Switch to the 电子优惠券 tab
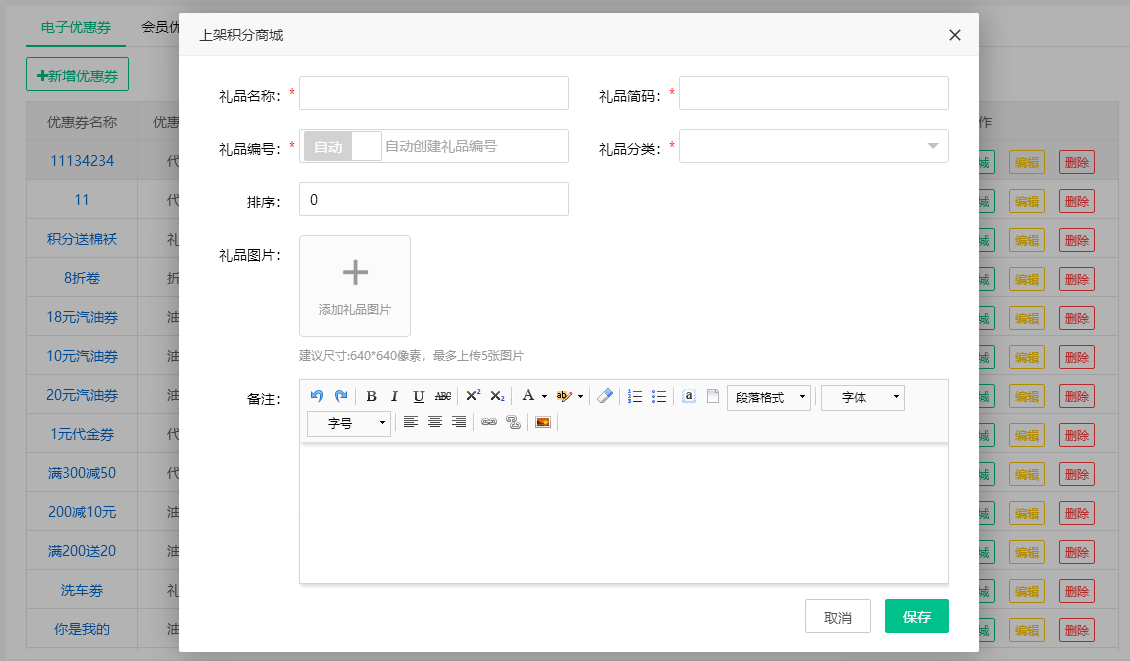The height and width of the screenshot is (661, 1130). click(76, 28)
